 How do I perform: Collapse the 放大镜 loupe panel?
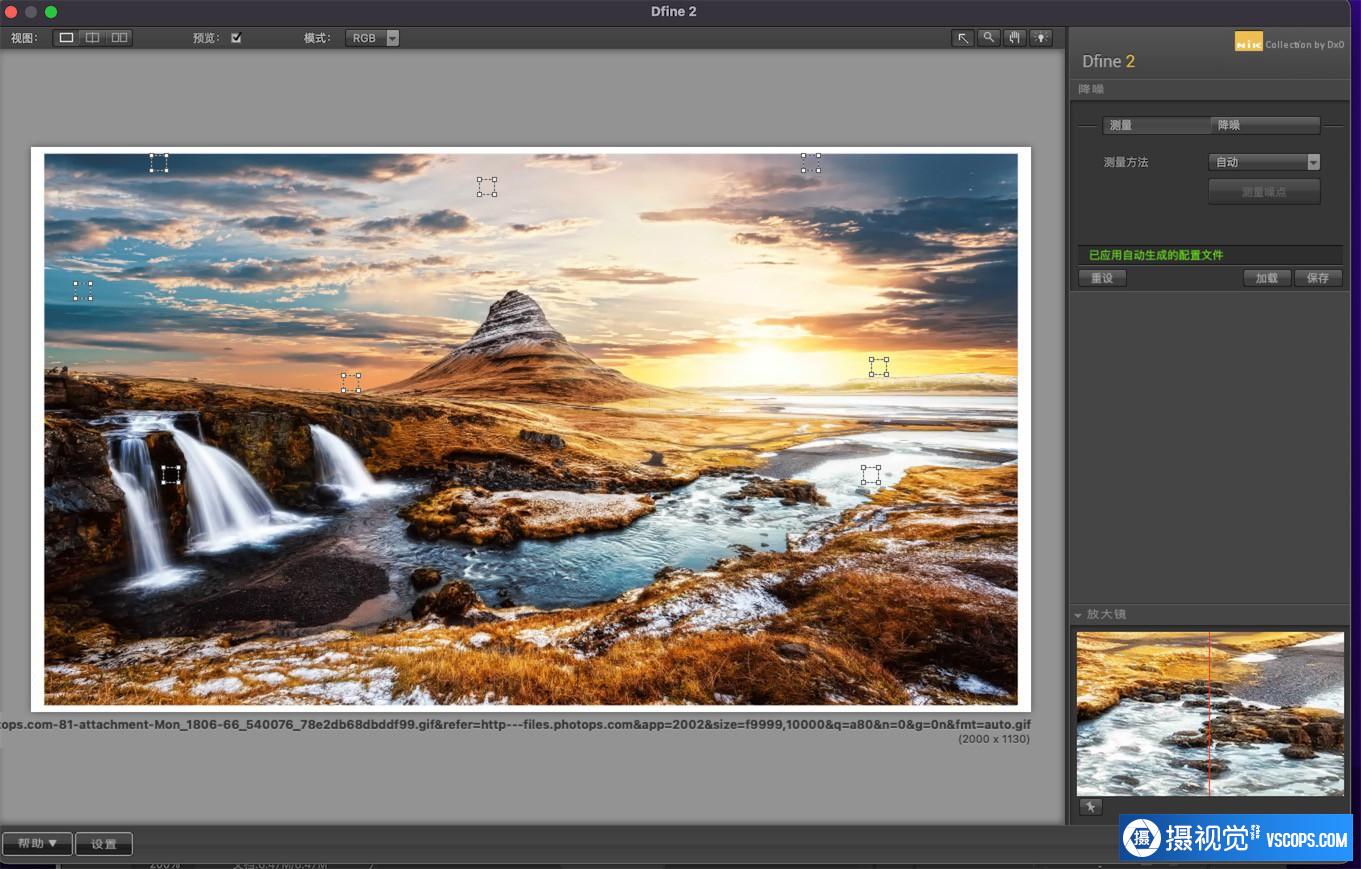(x=1078, y=615)
